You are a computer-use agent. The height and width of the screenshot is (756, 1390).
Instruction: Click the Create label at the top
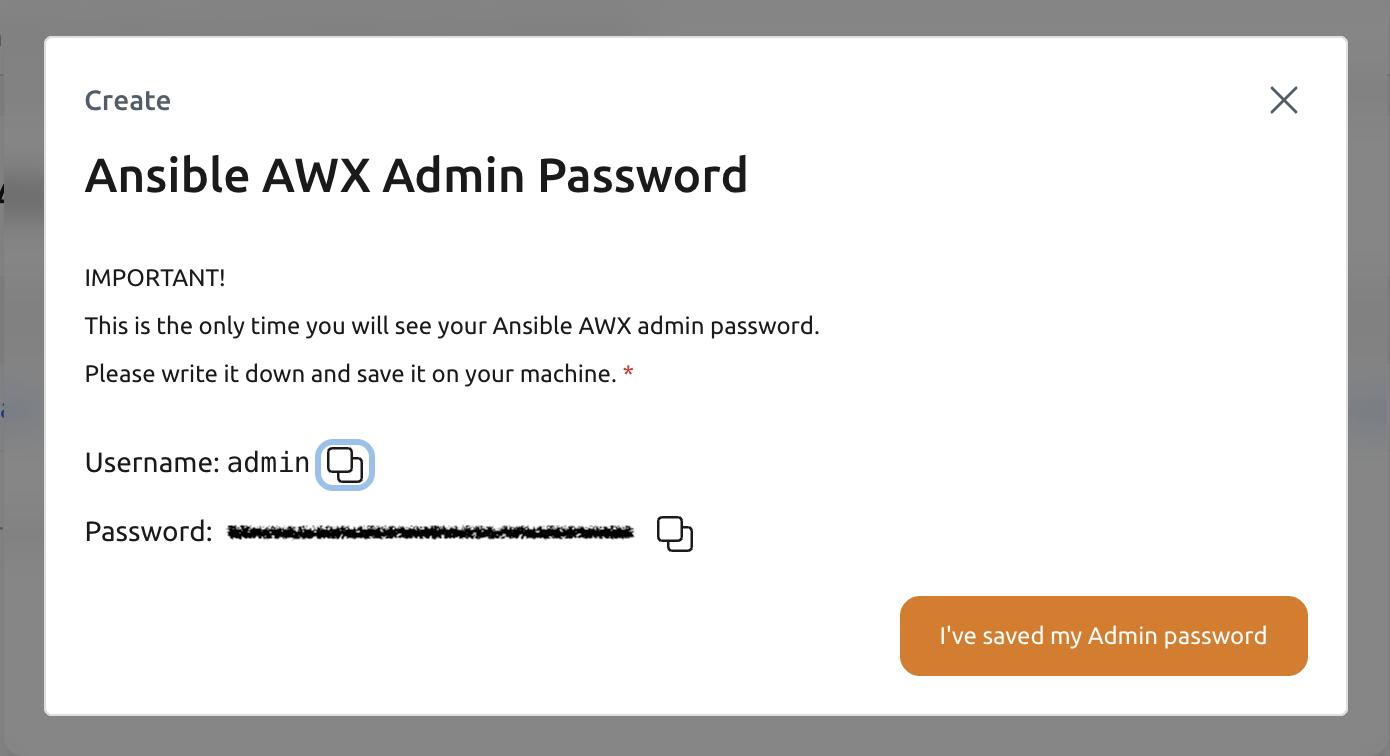pos(128,100)
